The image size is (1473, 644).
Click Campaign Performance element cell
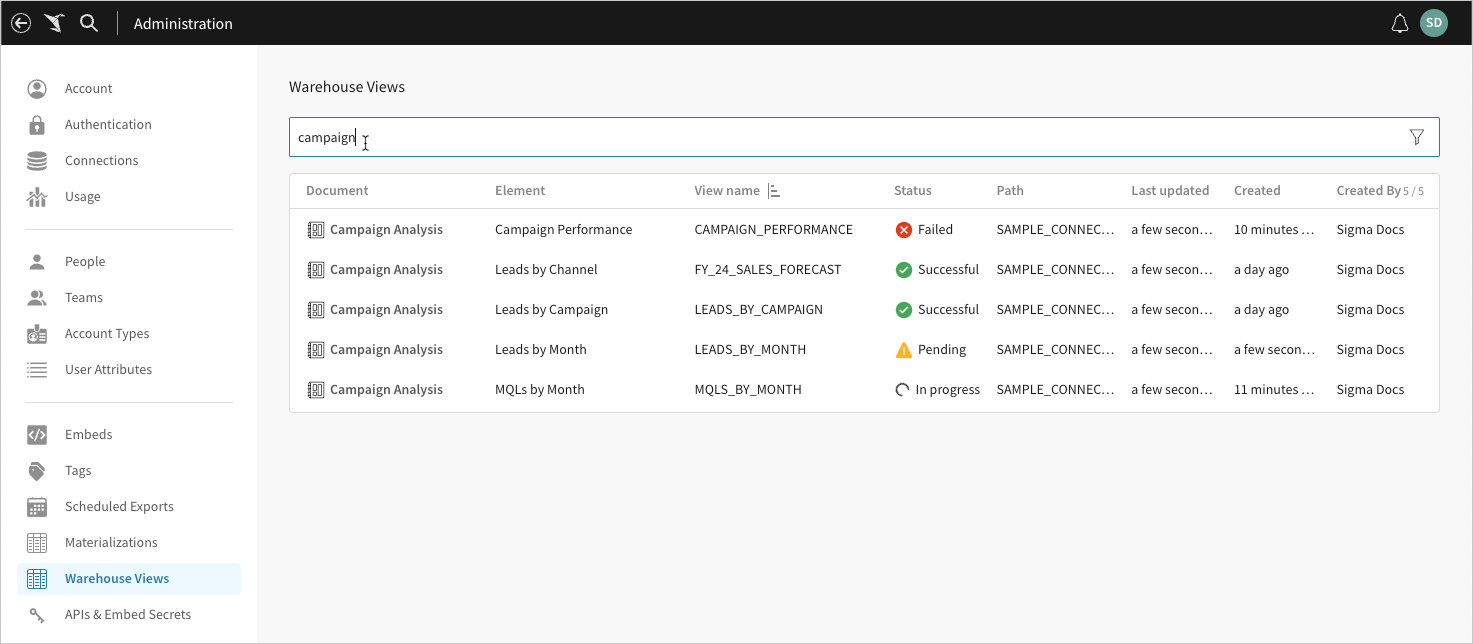pyautogui.click(x=563, y=230)
